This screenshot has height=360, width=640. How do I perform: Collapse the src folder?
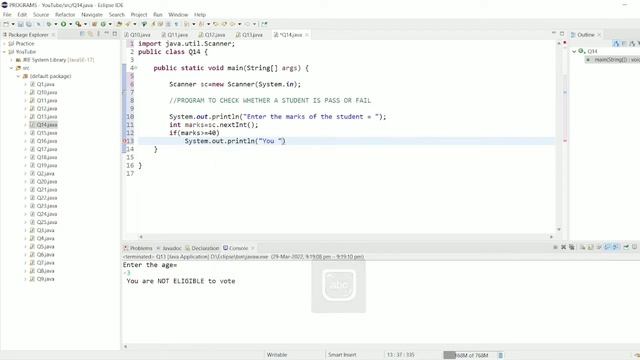[11, 68]
